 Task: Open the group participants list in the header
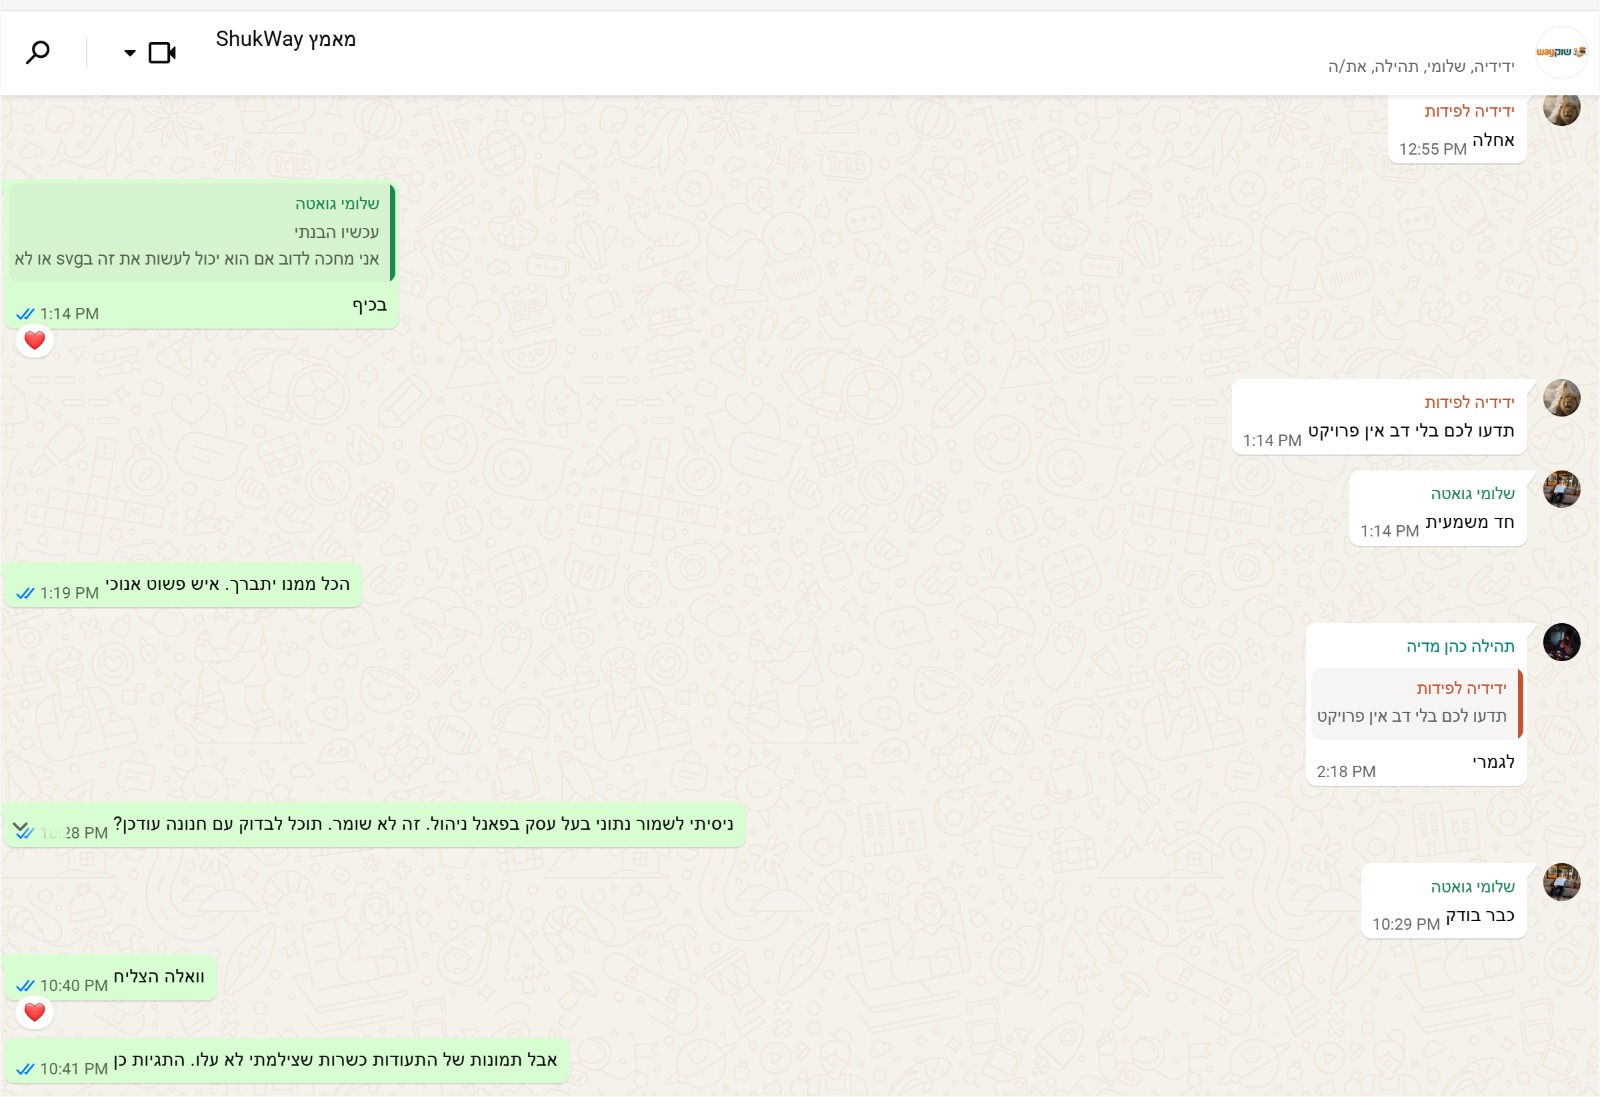click(1421, 67)
